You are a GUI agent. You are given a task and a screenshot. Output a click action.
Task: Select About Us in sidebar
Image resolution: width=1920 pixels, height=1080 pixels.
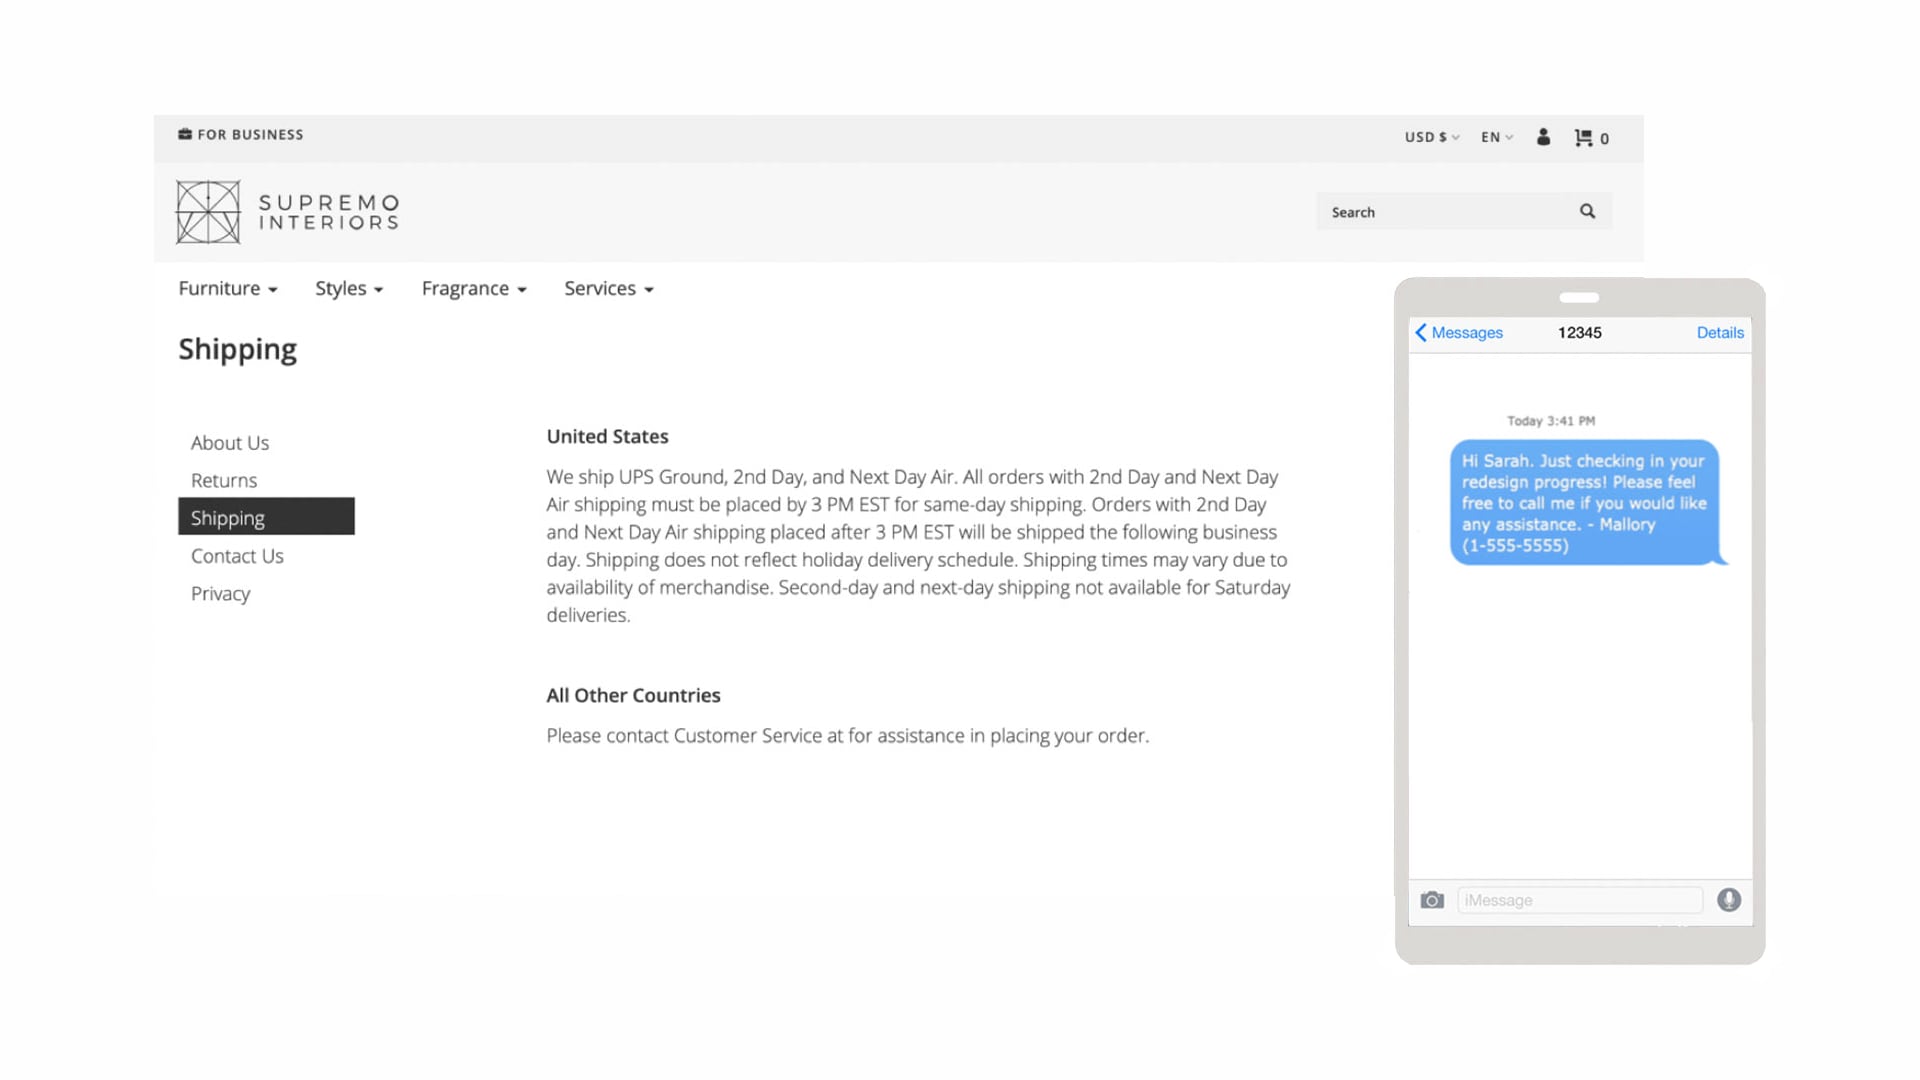(x=230, y=443)
